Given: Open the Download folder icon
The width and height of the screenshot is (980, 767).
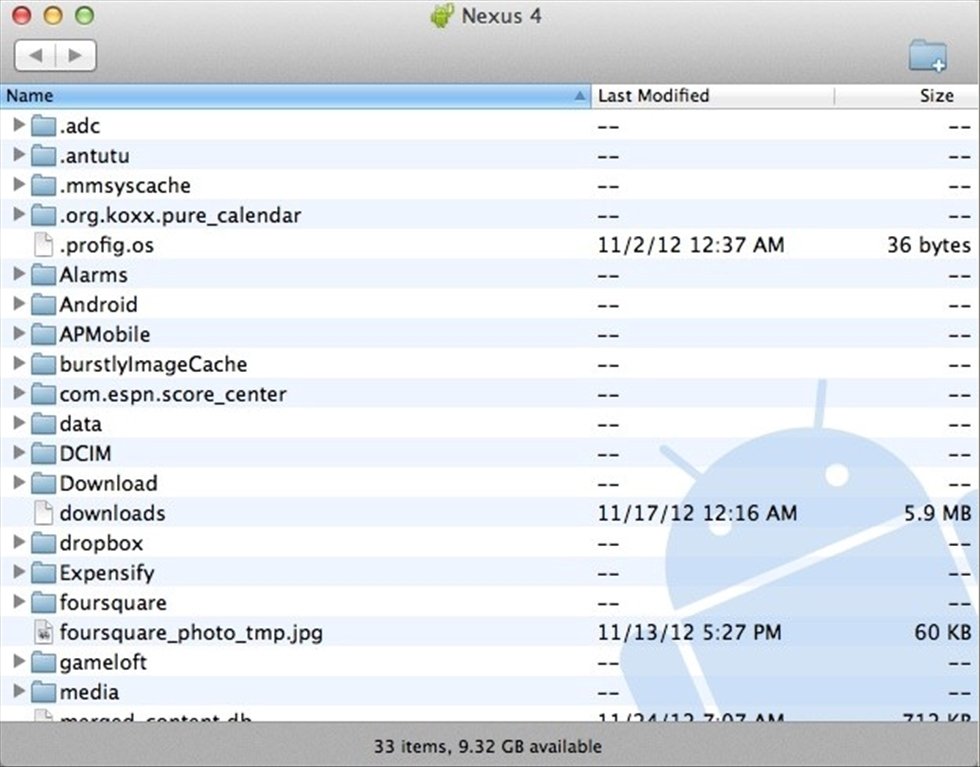Looking at the screenshot, I should tap(44, 483).
